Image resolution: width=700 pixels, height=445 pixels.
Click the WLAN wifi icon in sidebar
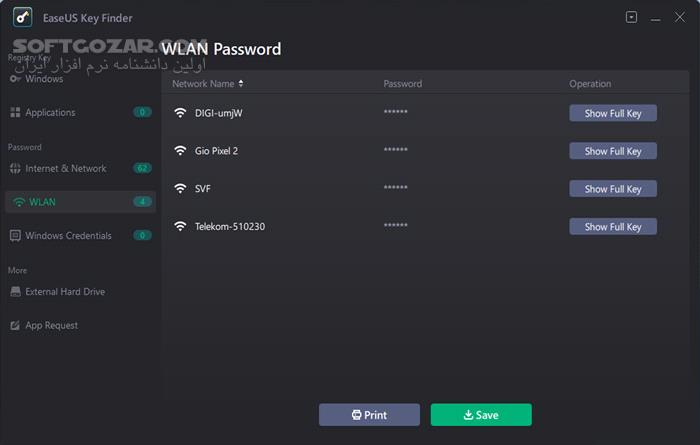(x=19, y=202)
